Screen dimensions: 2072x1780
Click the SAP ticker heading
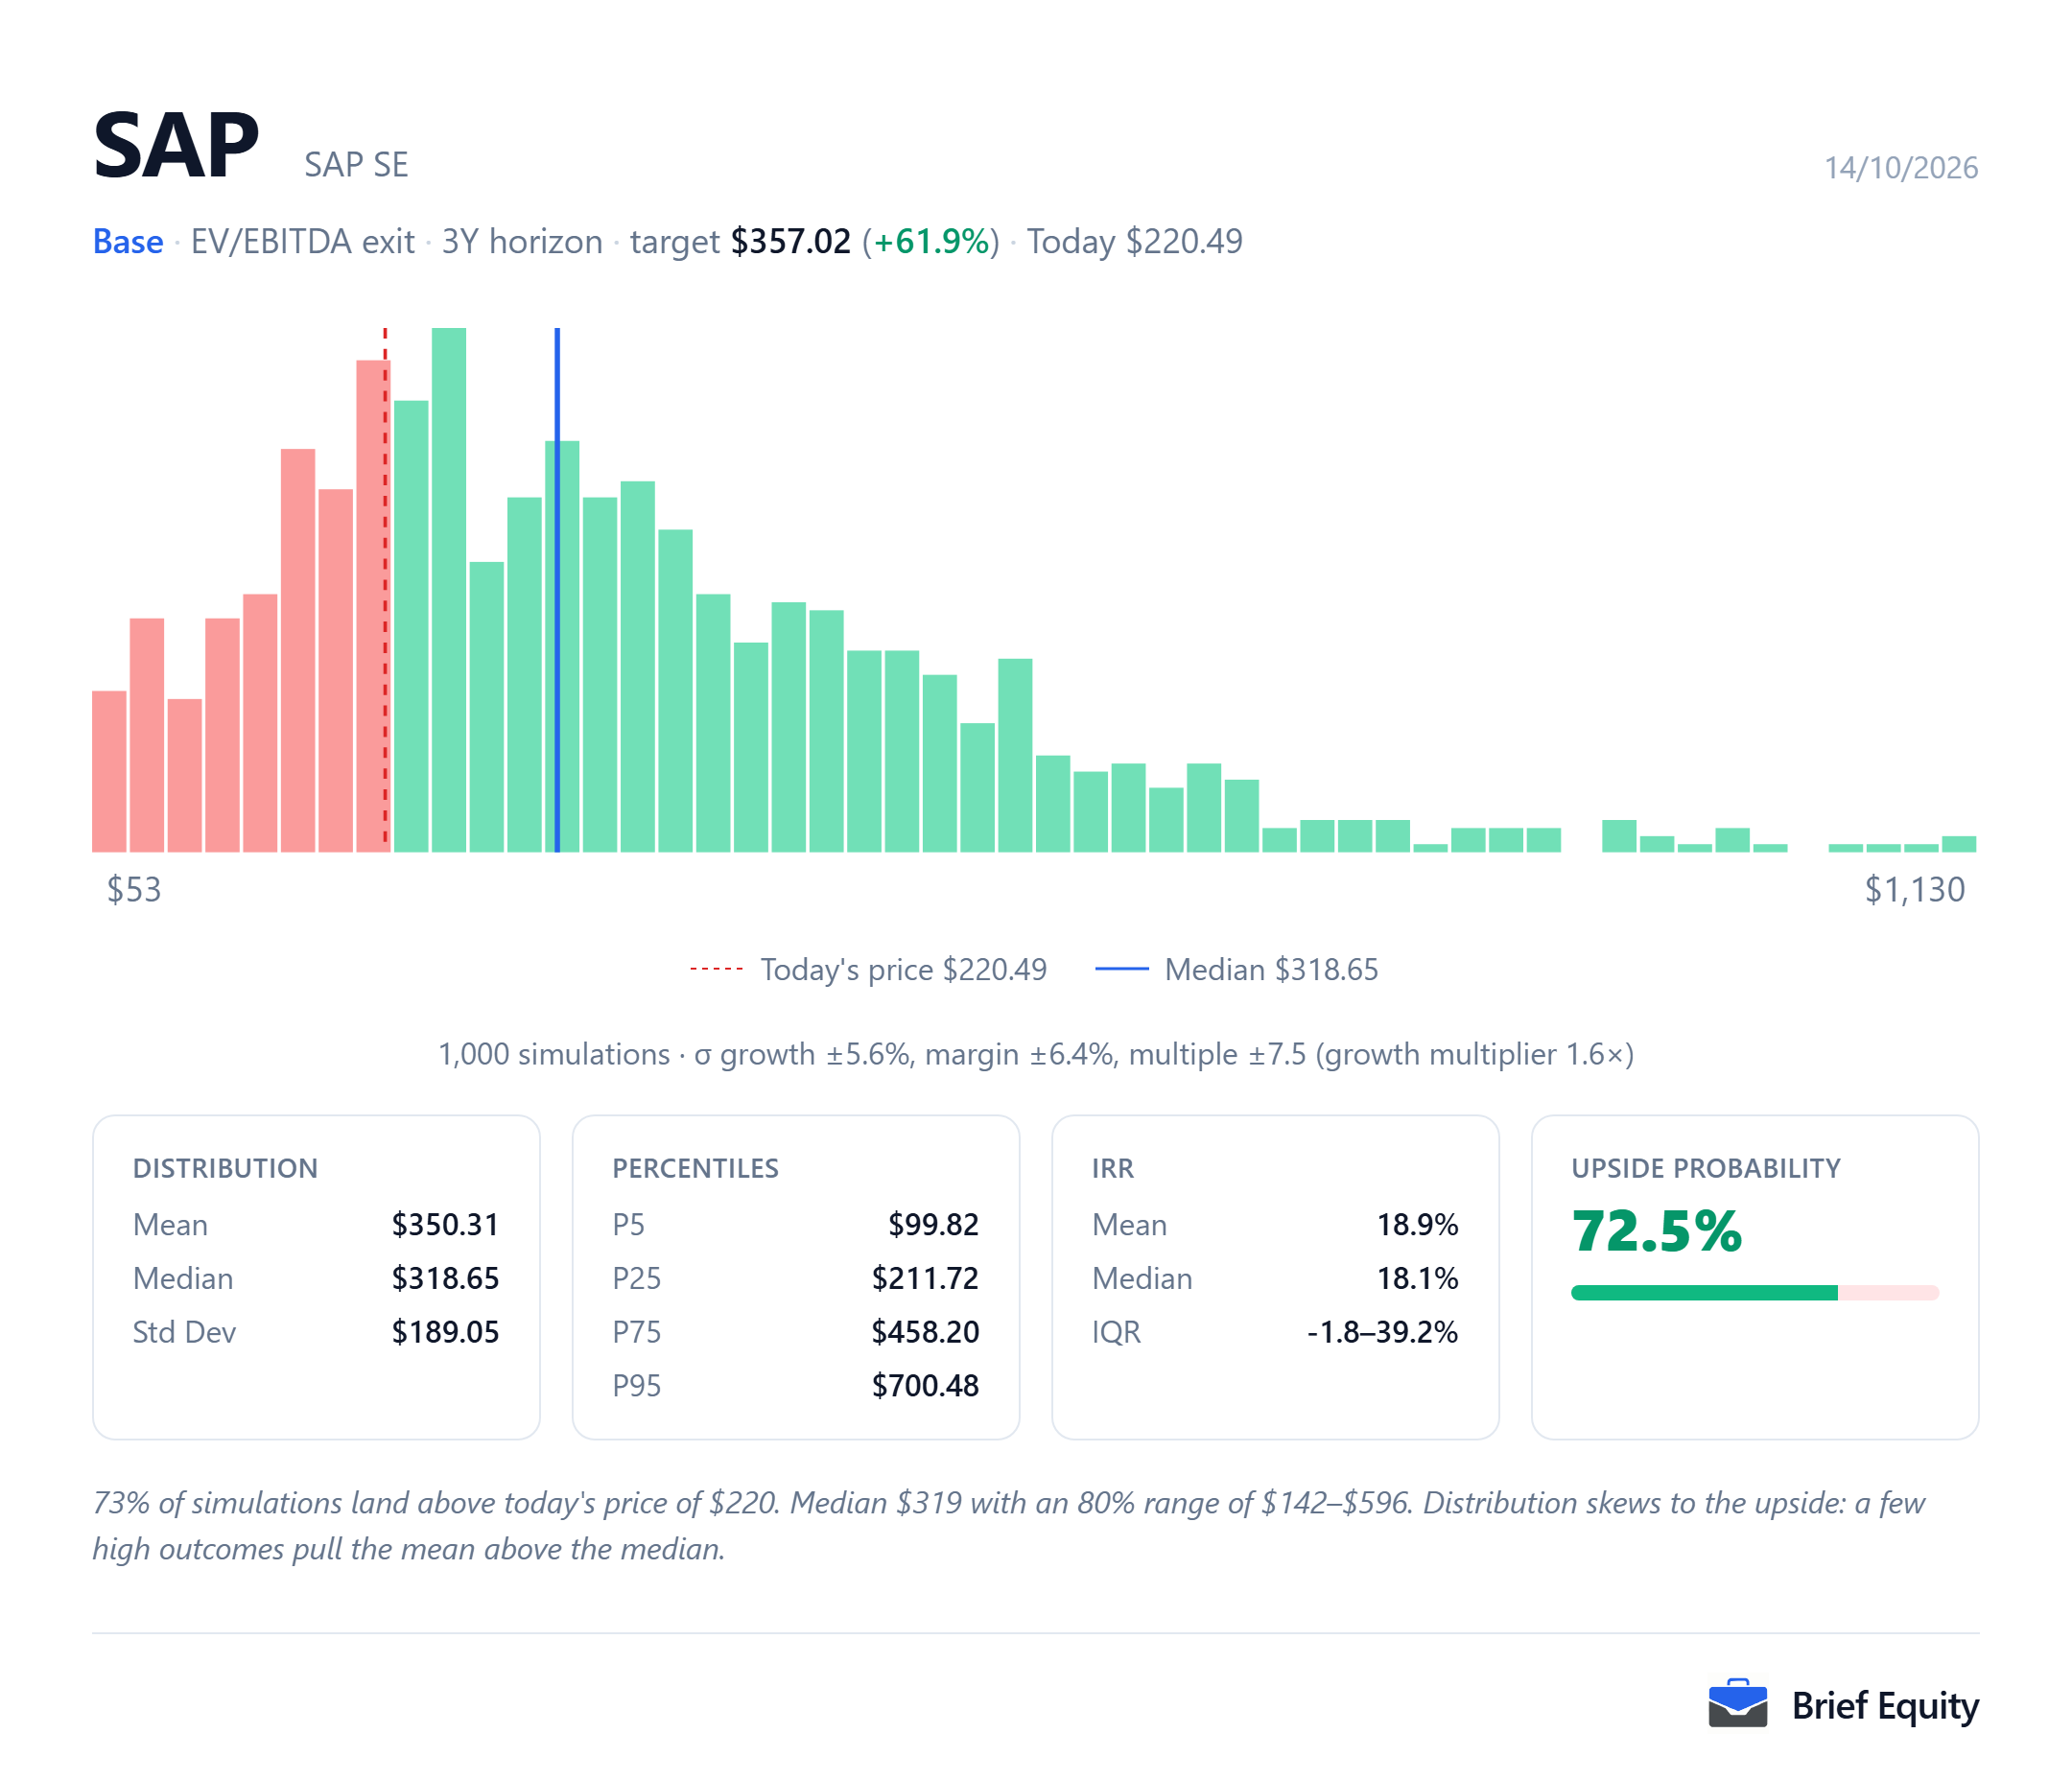click(176, 146)
